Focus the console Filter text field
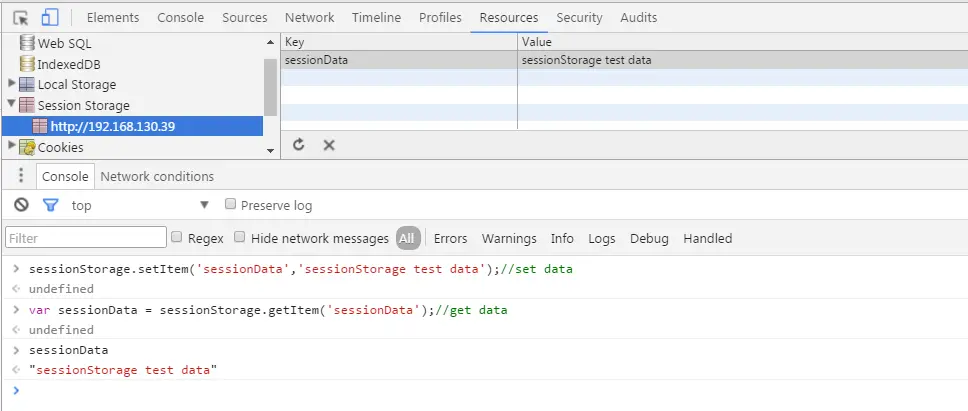Image resolution: width=968 pixels, height=411 pixels. pyautogui.click(x=86, y=238)
